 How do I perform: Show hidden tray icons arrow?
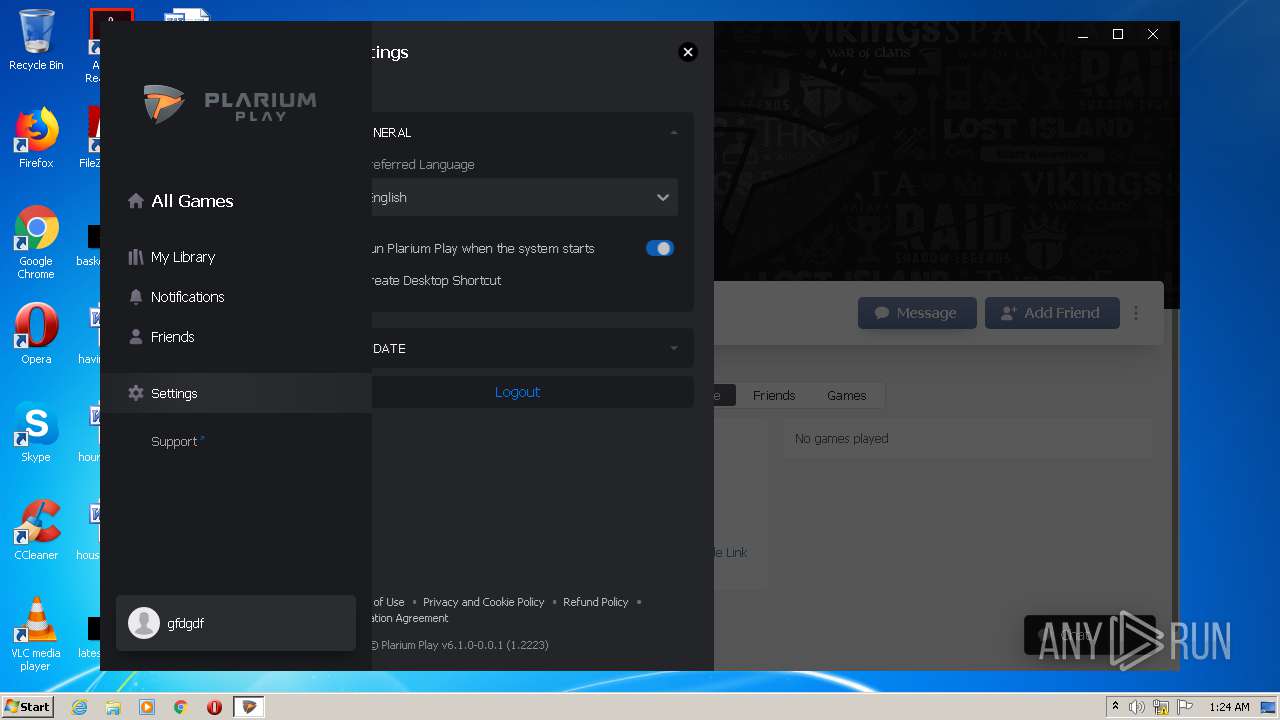1115,707
